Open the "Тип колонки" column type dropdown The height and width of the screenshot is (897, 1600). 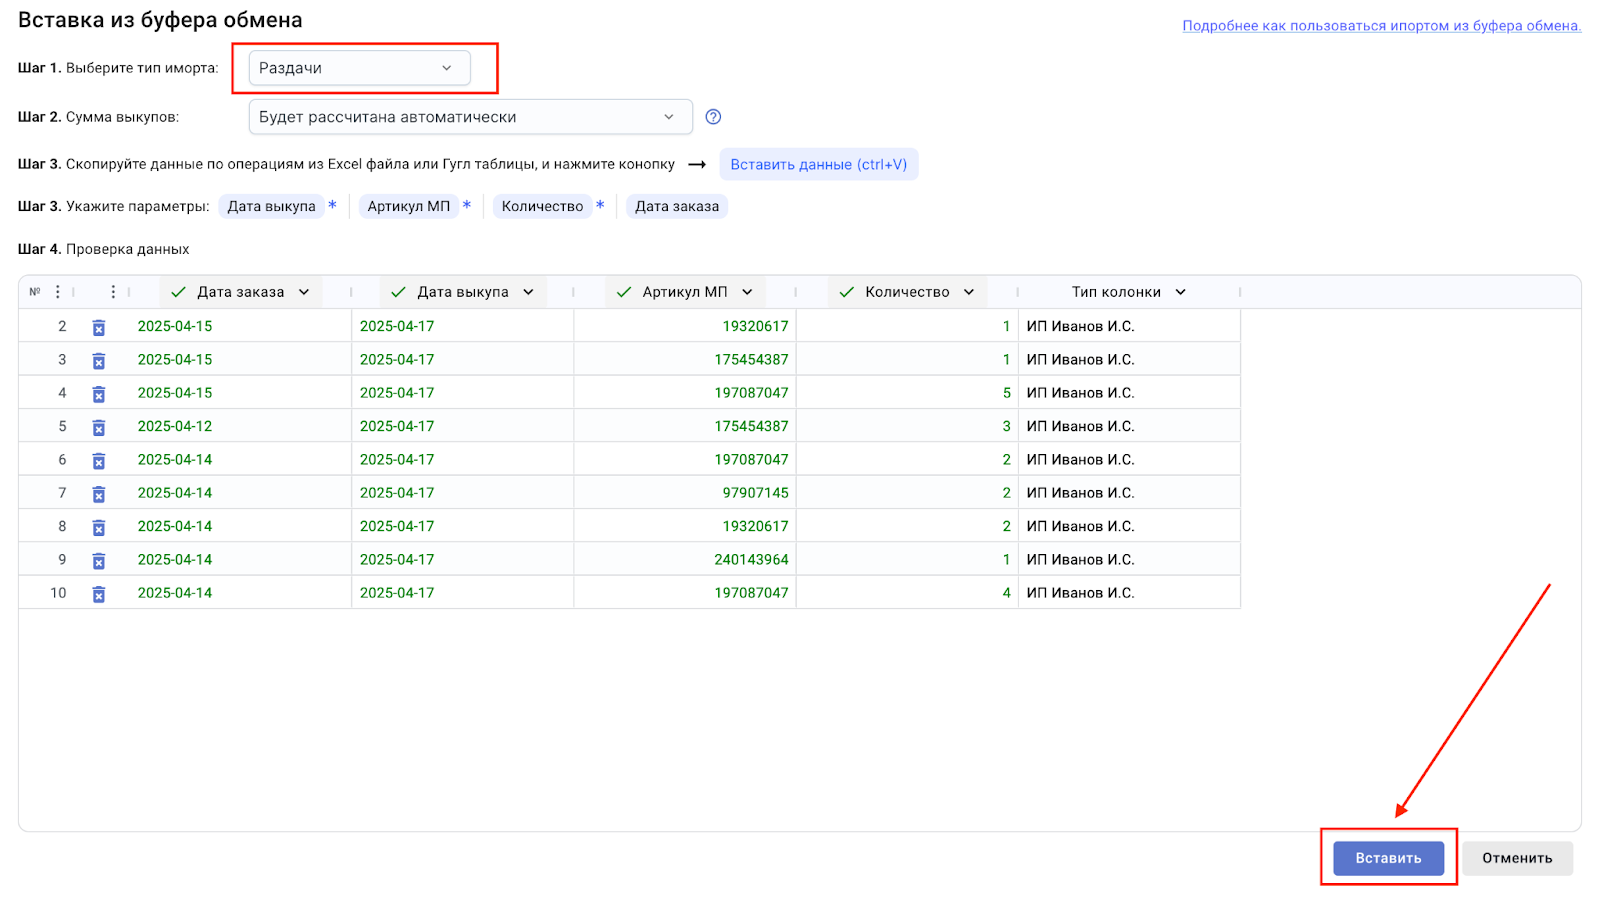tap(1128, 292)
